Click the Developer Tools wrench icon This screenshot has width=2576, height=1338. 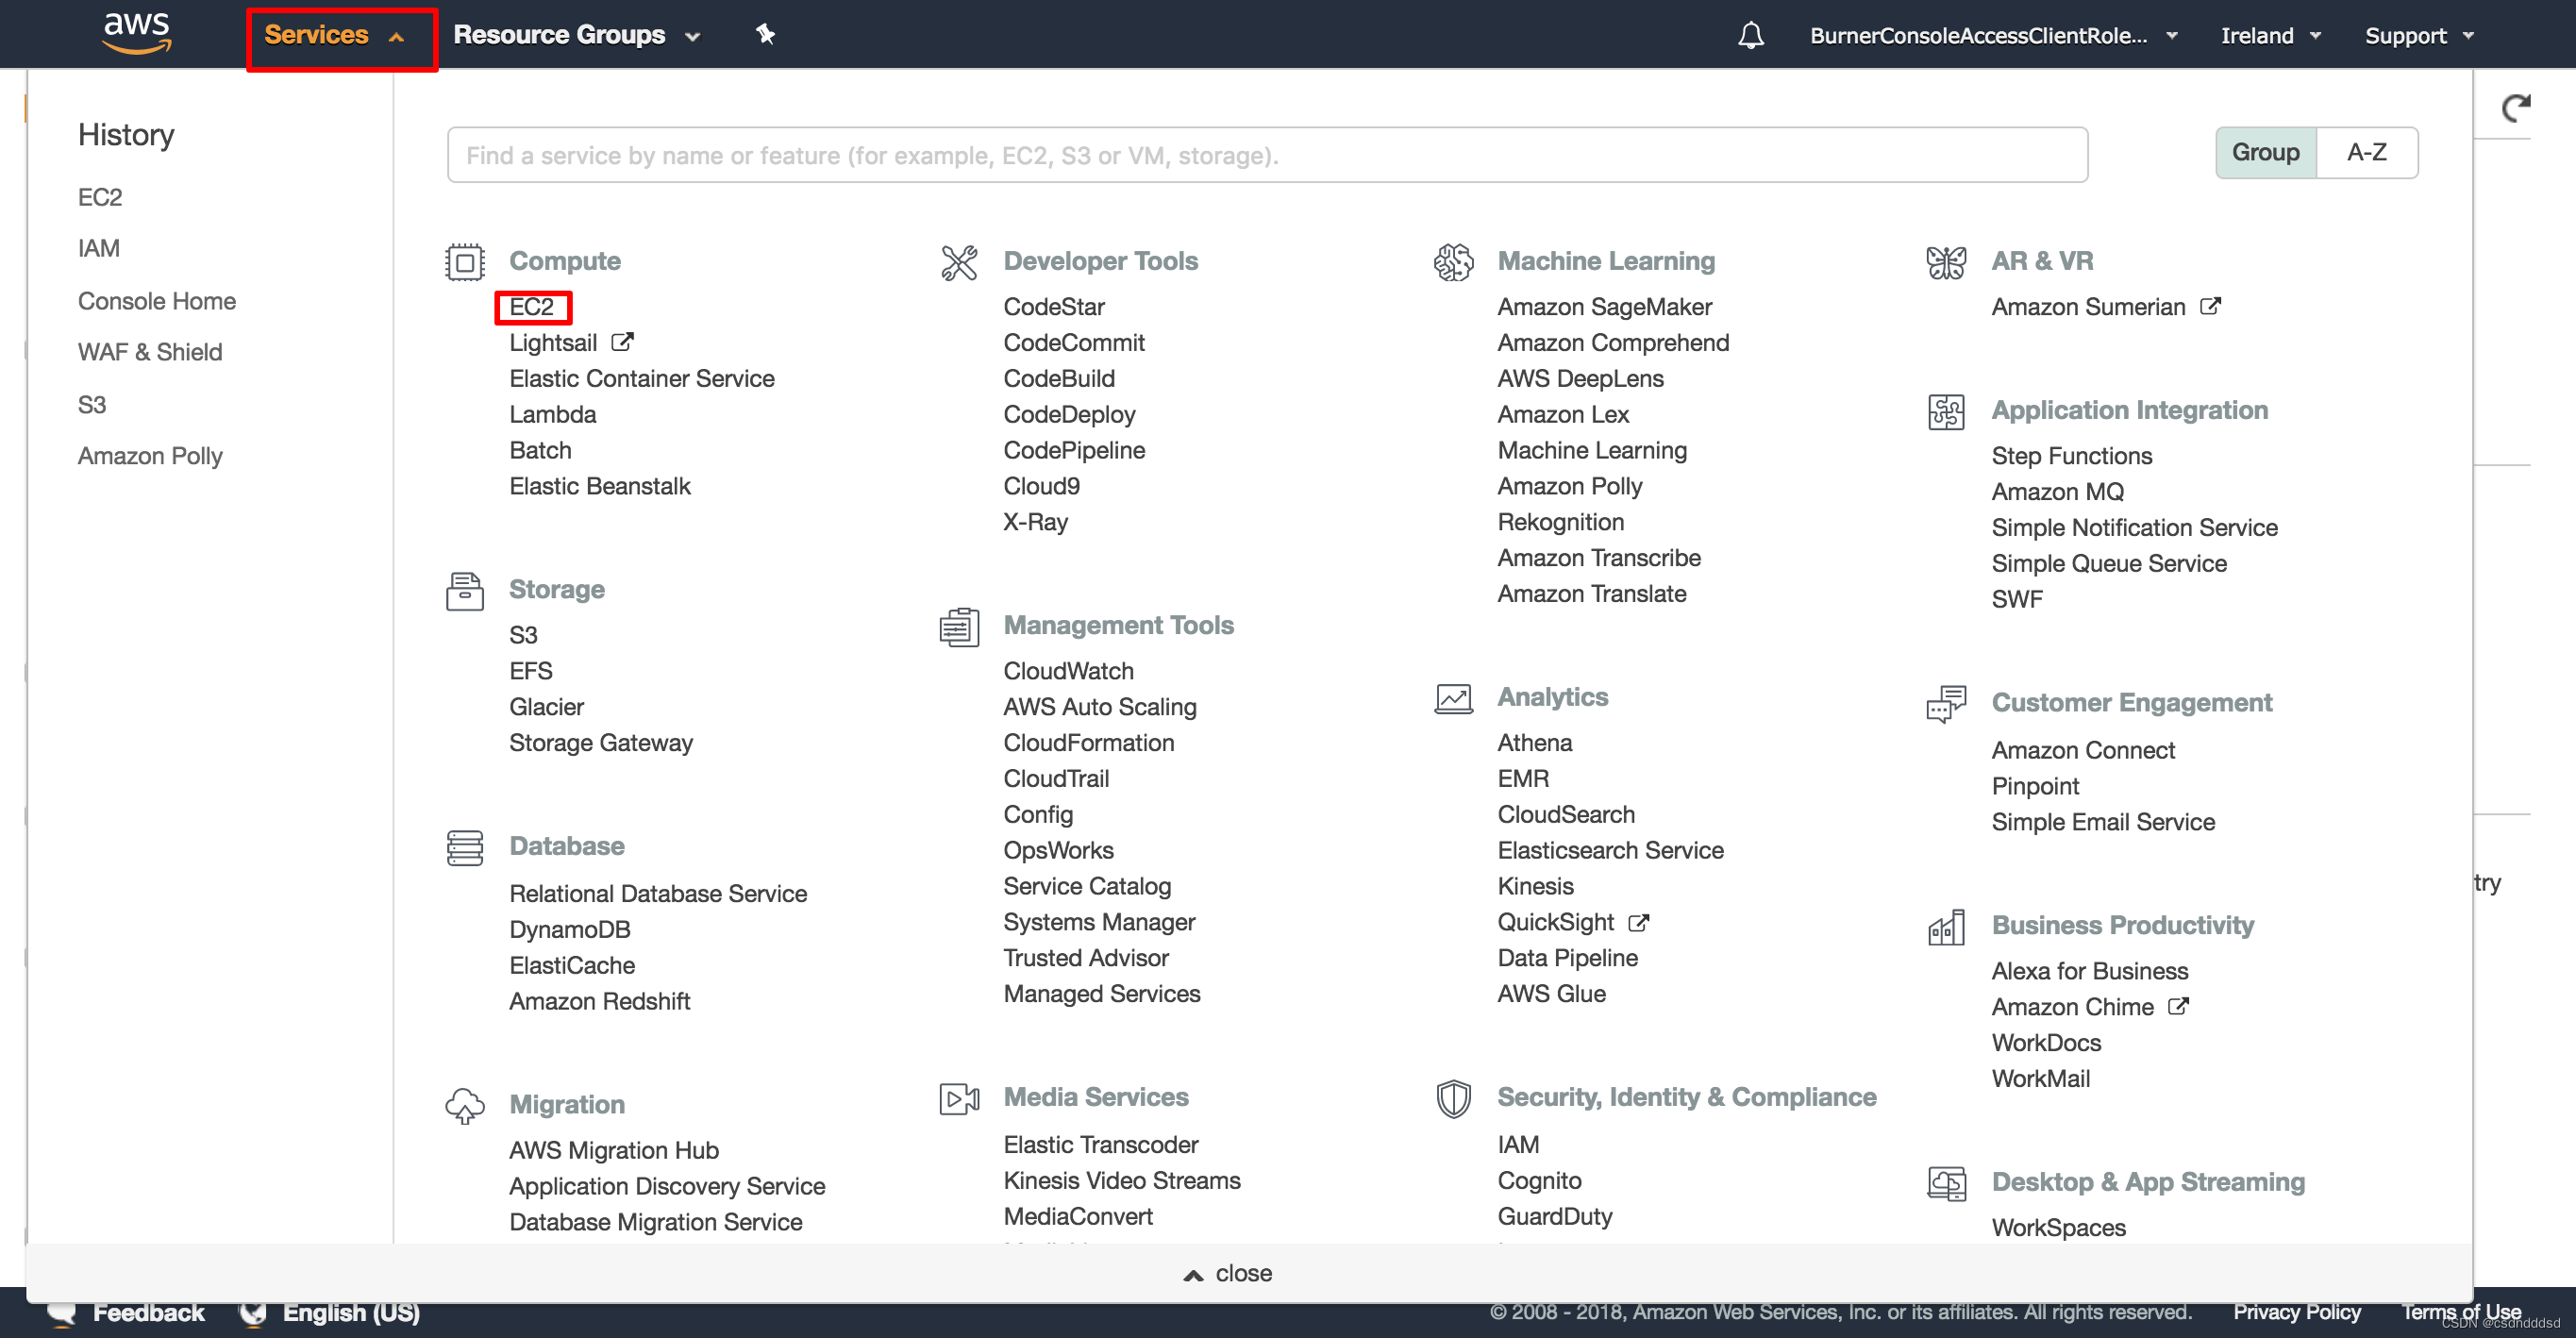(959, 262)
